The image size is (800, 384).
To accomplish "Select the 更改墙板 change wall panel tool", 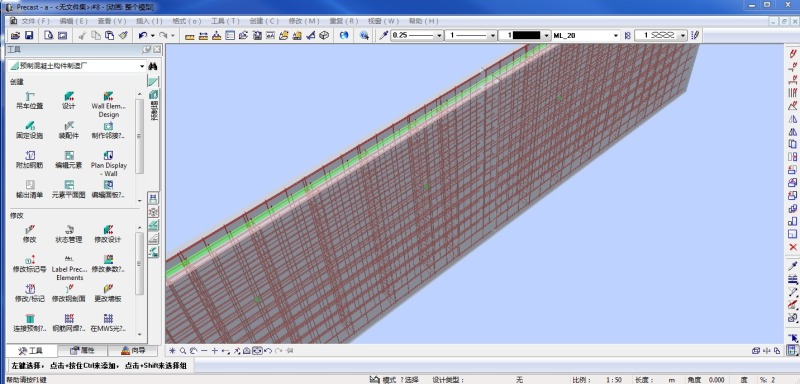I will [108, 293].
